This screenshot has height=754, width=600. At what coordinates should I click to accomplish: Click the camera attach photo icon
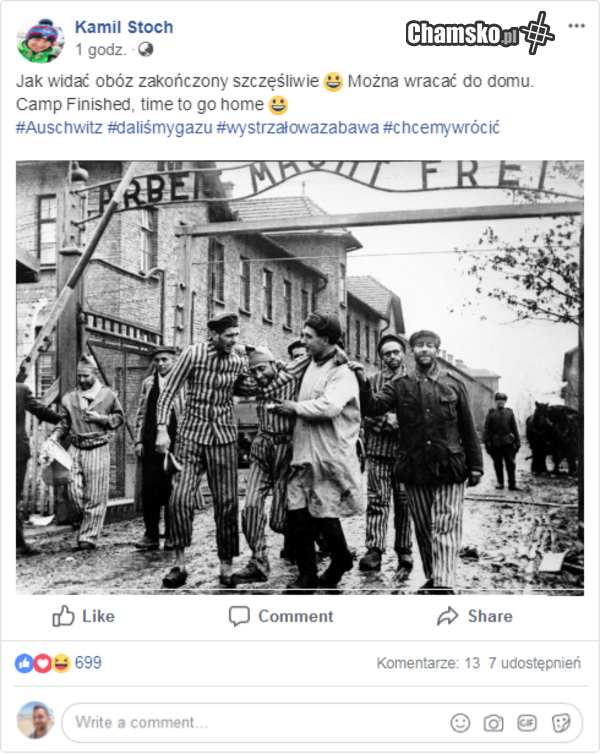tap(493, 723)
